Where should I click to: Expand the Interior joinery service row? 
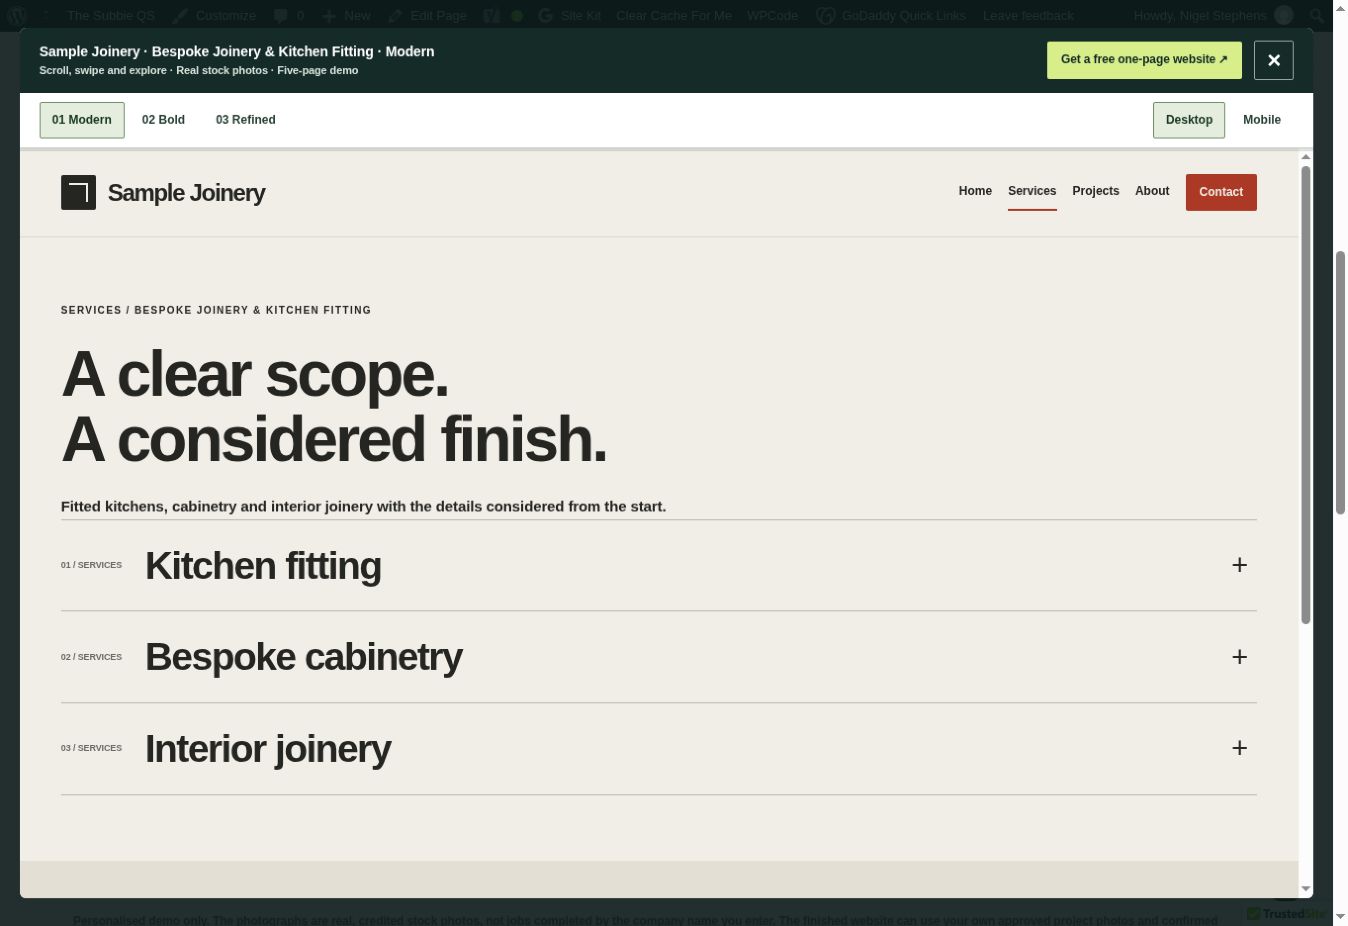(659, 749)
